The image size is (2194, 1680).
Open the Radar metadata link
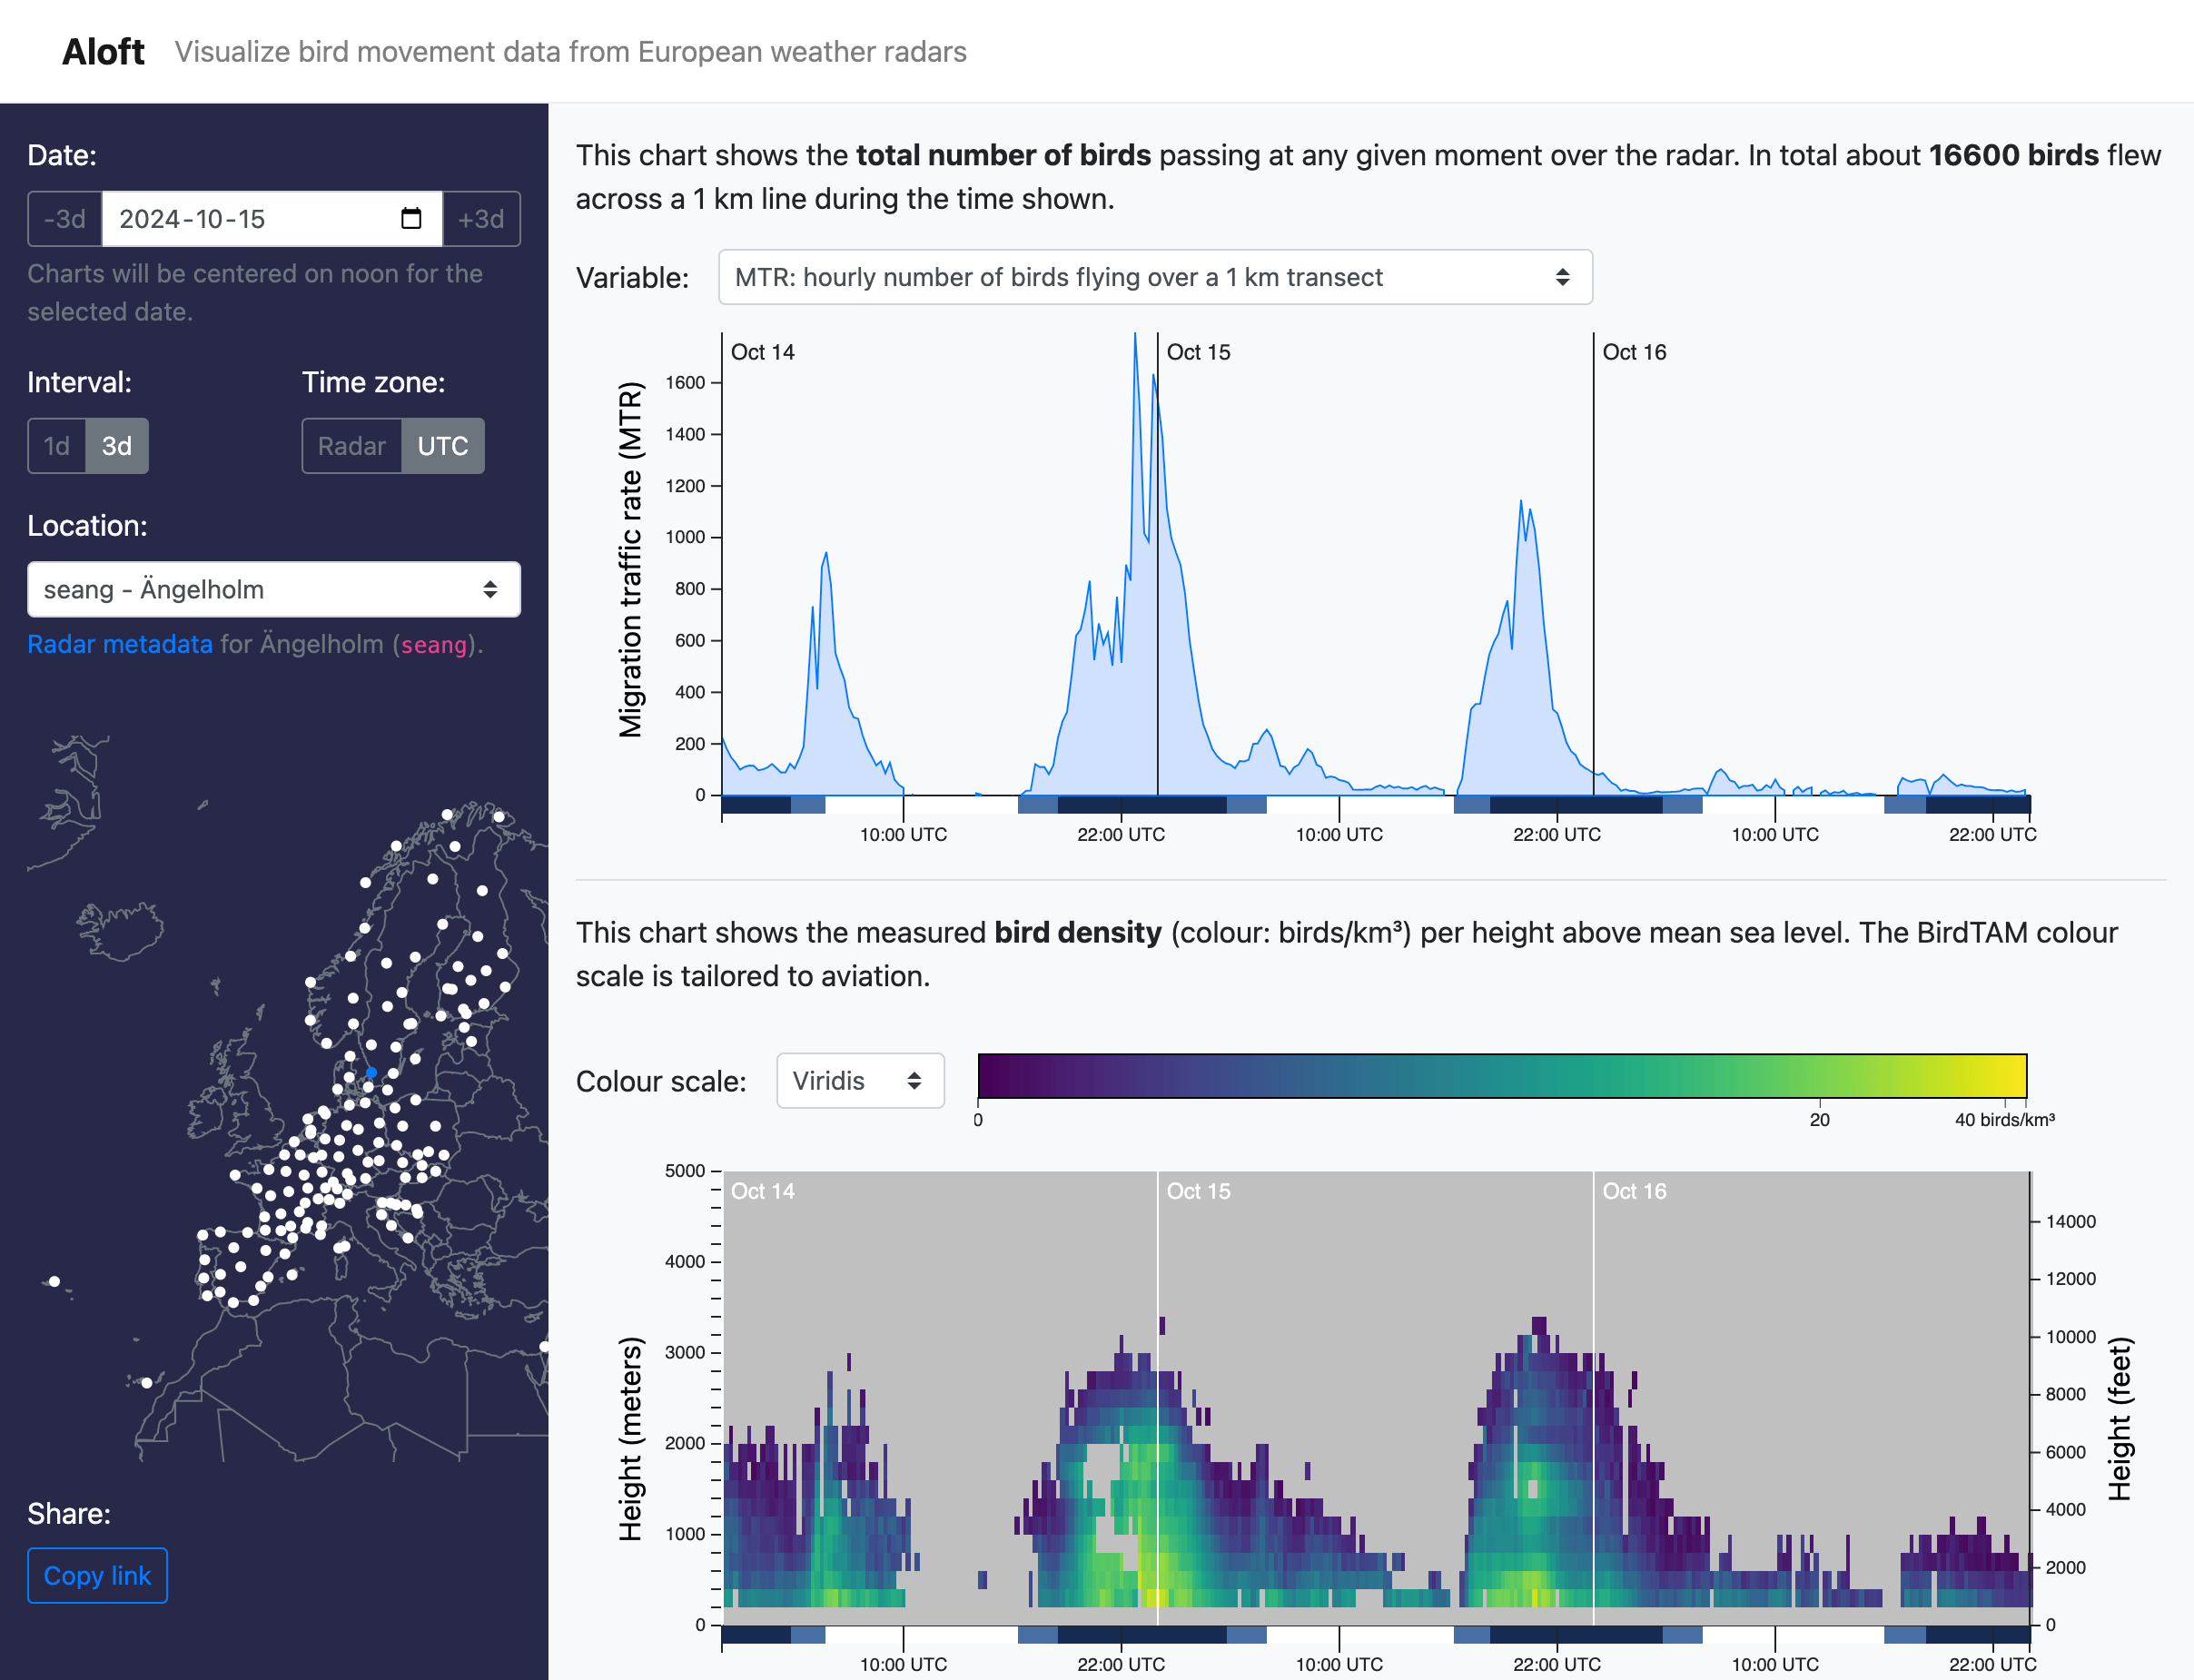click(118, 644)
